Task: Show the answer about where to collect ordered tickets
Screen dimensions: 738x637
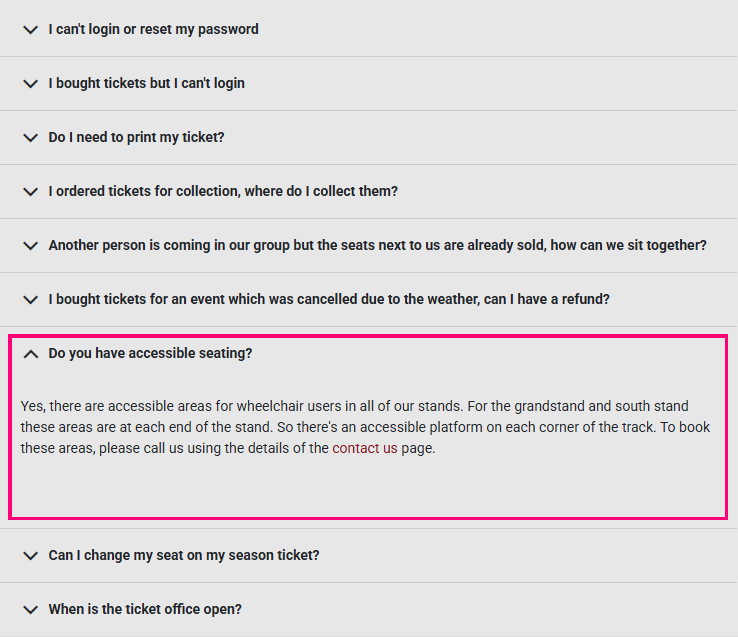Action: (x=223, y=191)
